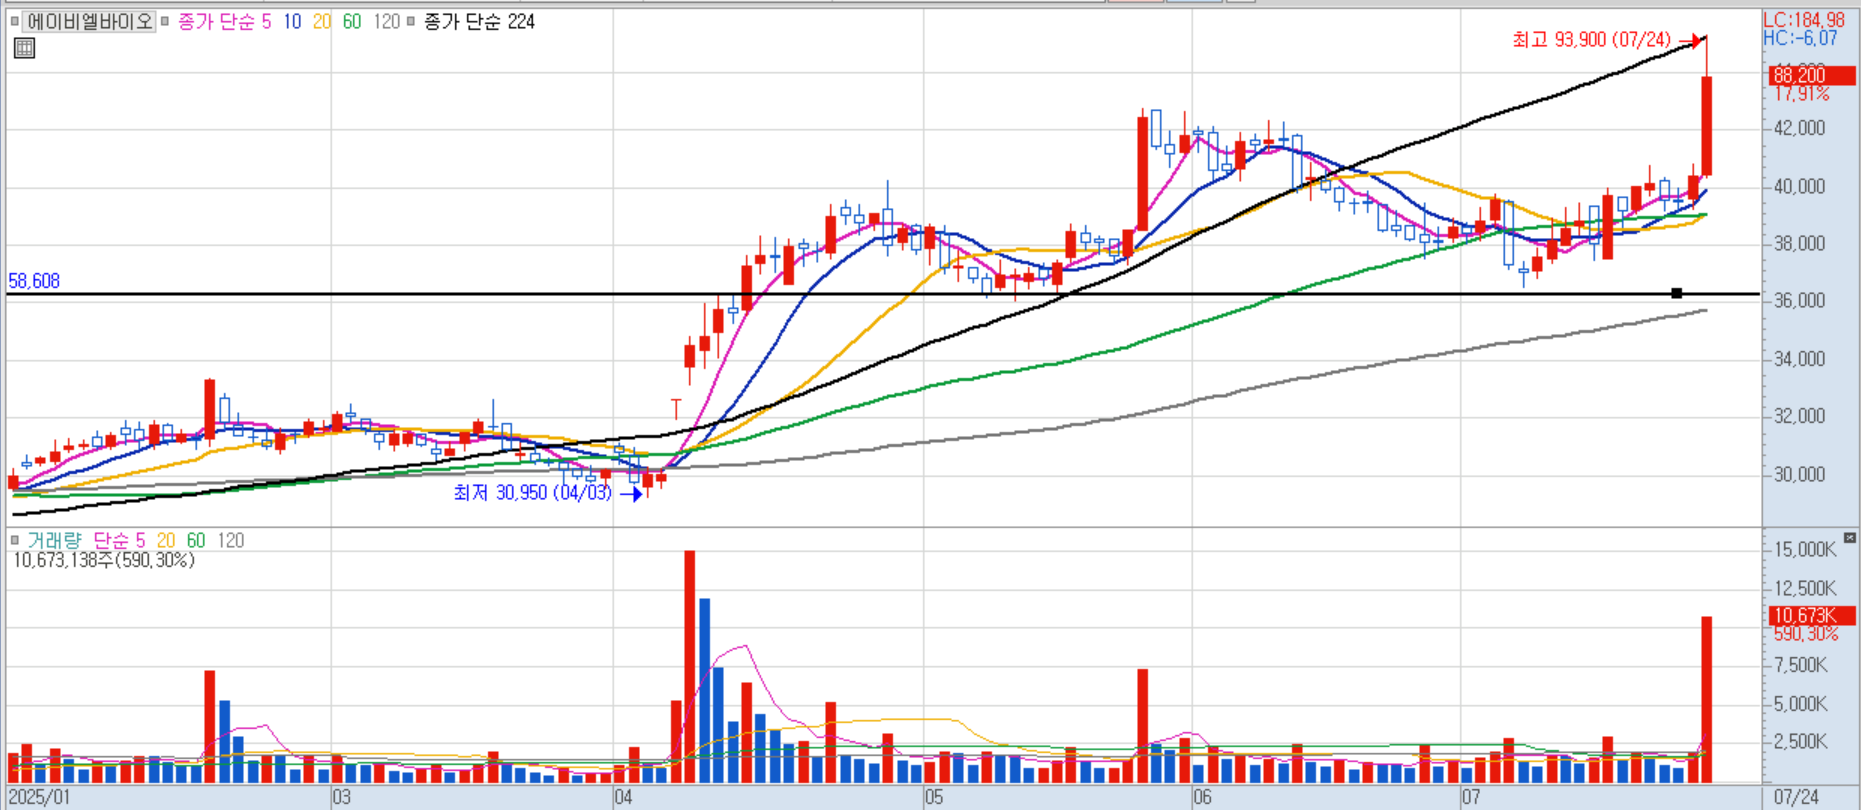Click the 거래량 volume indicator label
1861x810 pixels.
click(x=54, y=540)
